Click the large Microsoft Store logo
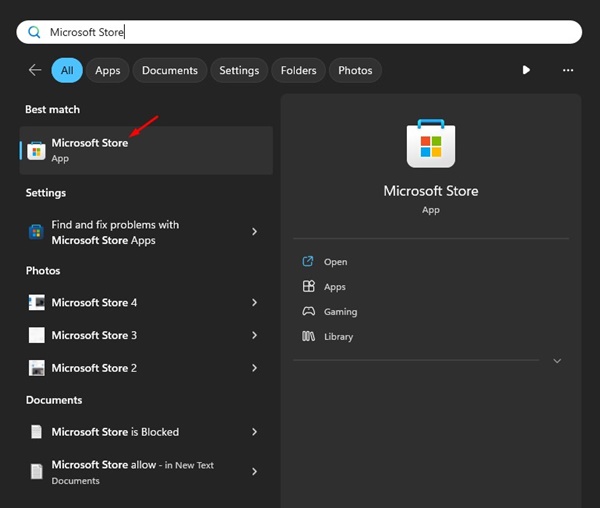 point(431,143)
